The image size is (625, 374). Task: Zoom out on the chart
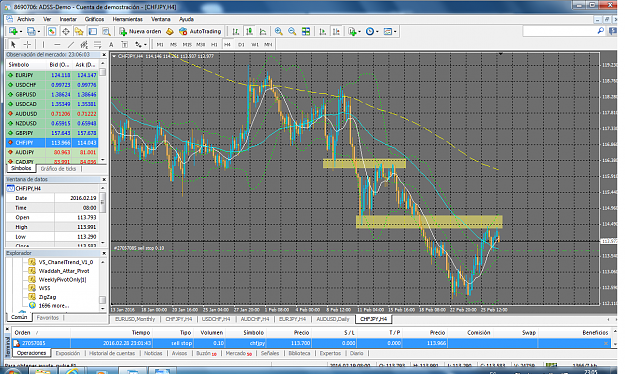[x=292, y=31]
